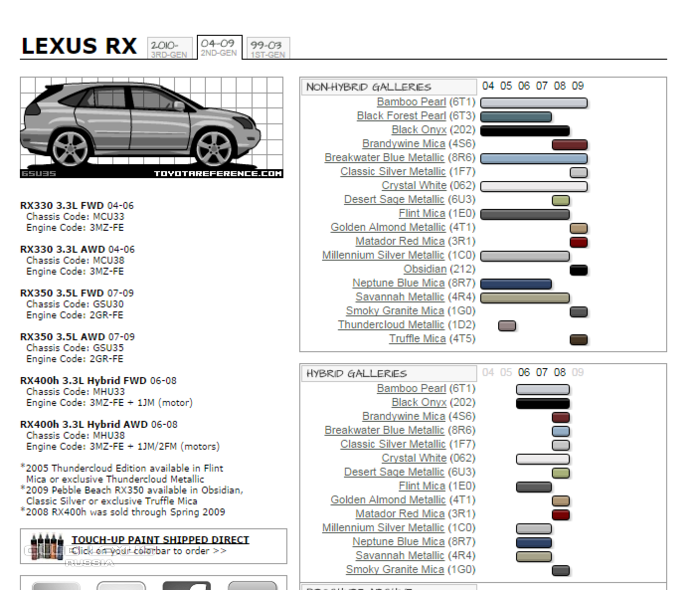Click Flint Mica non-hybrid color bar
The height and width of the screenshot is (590, 700).
pyautogui.click(x=525, y=214)
